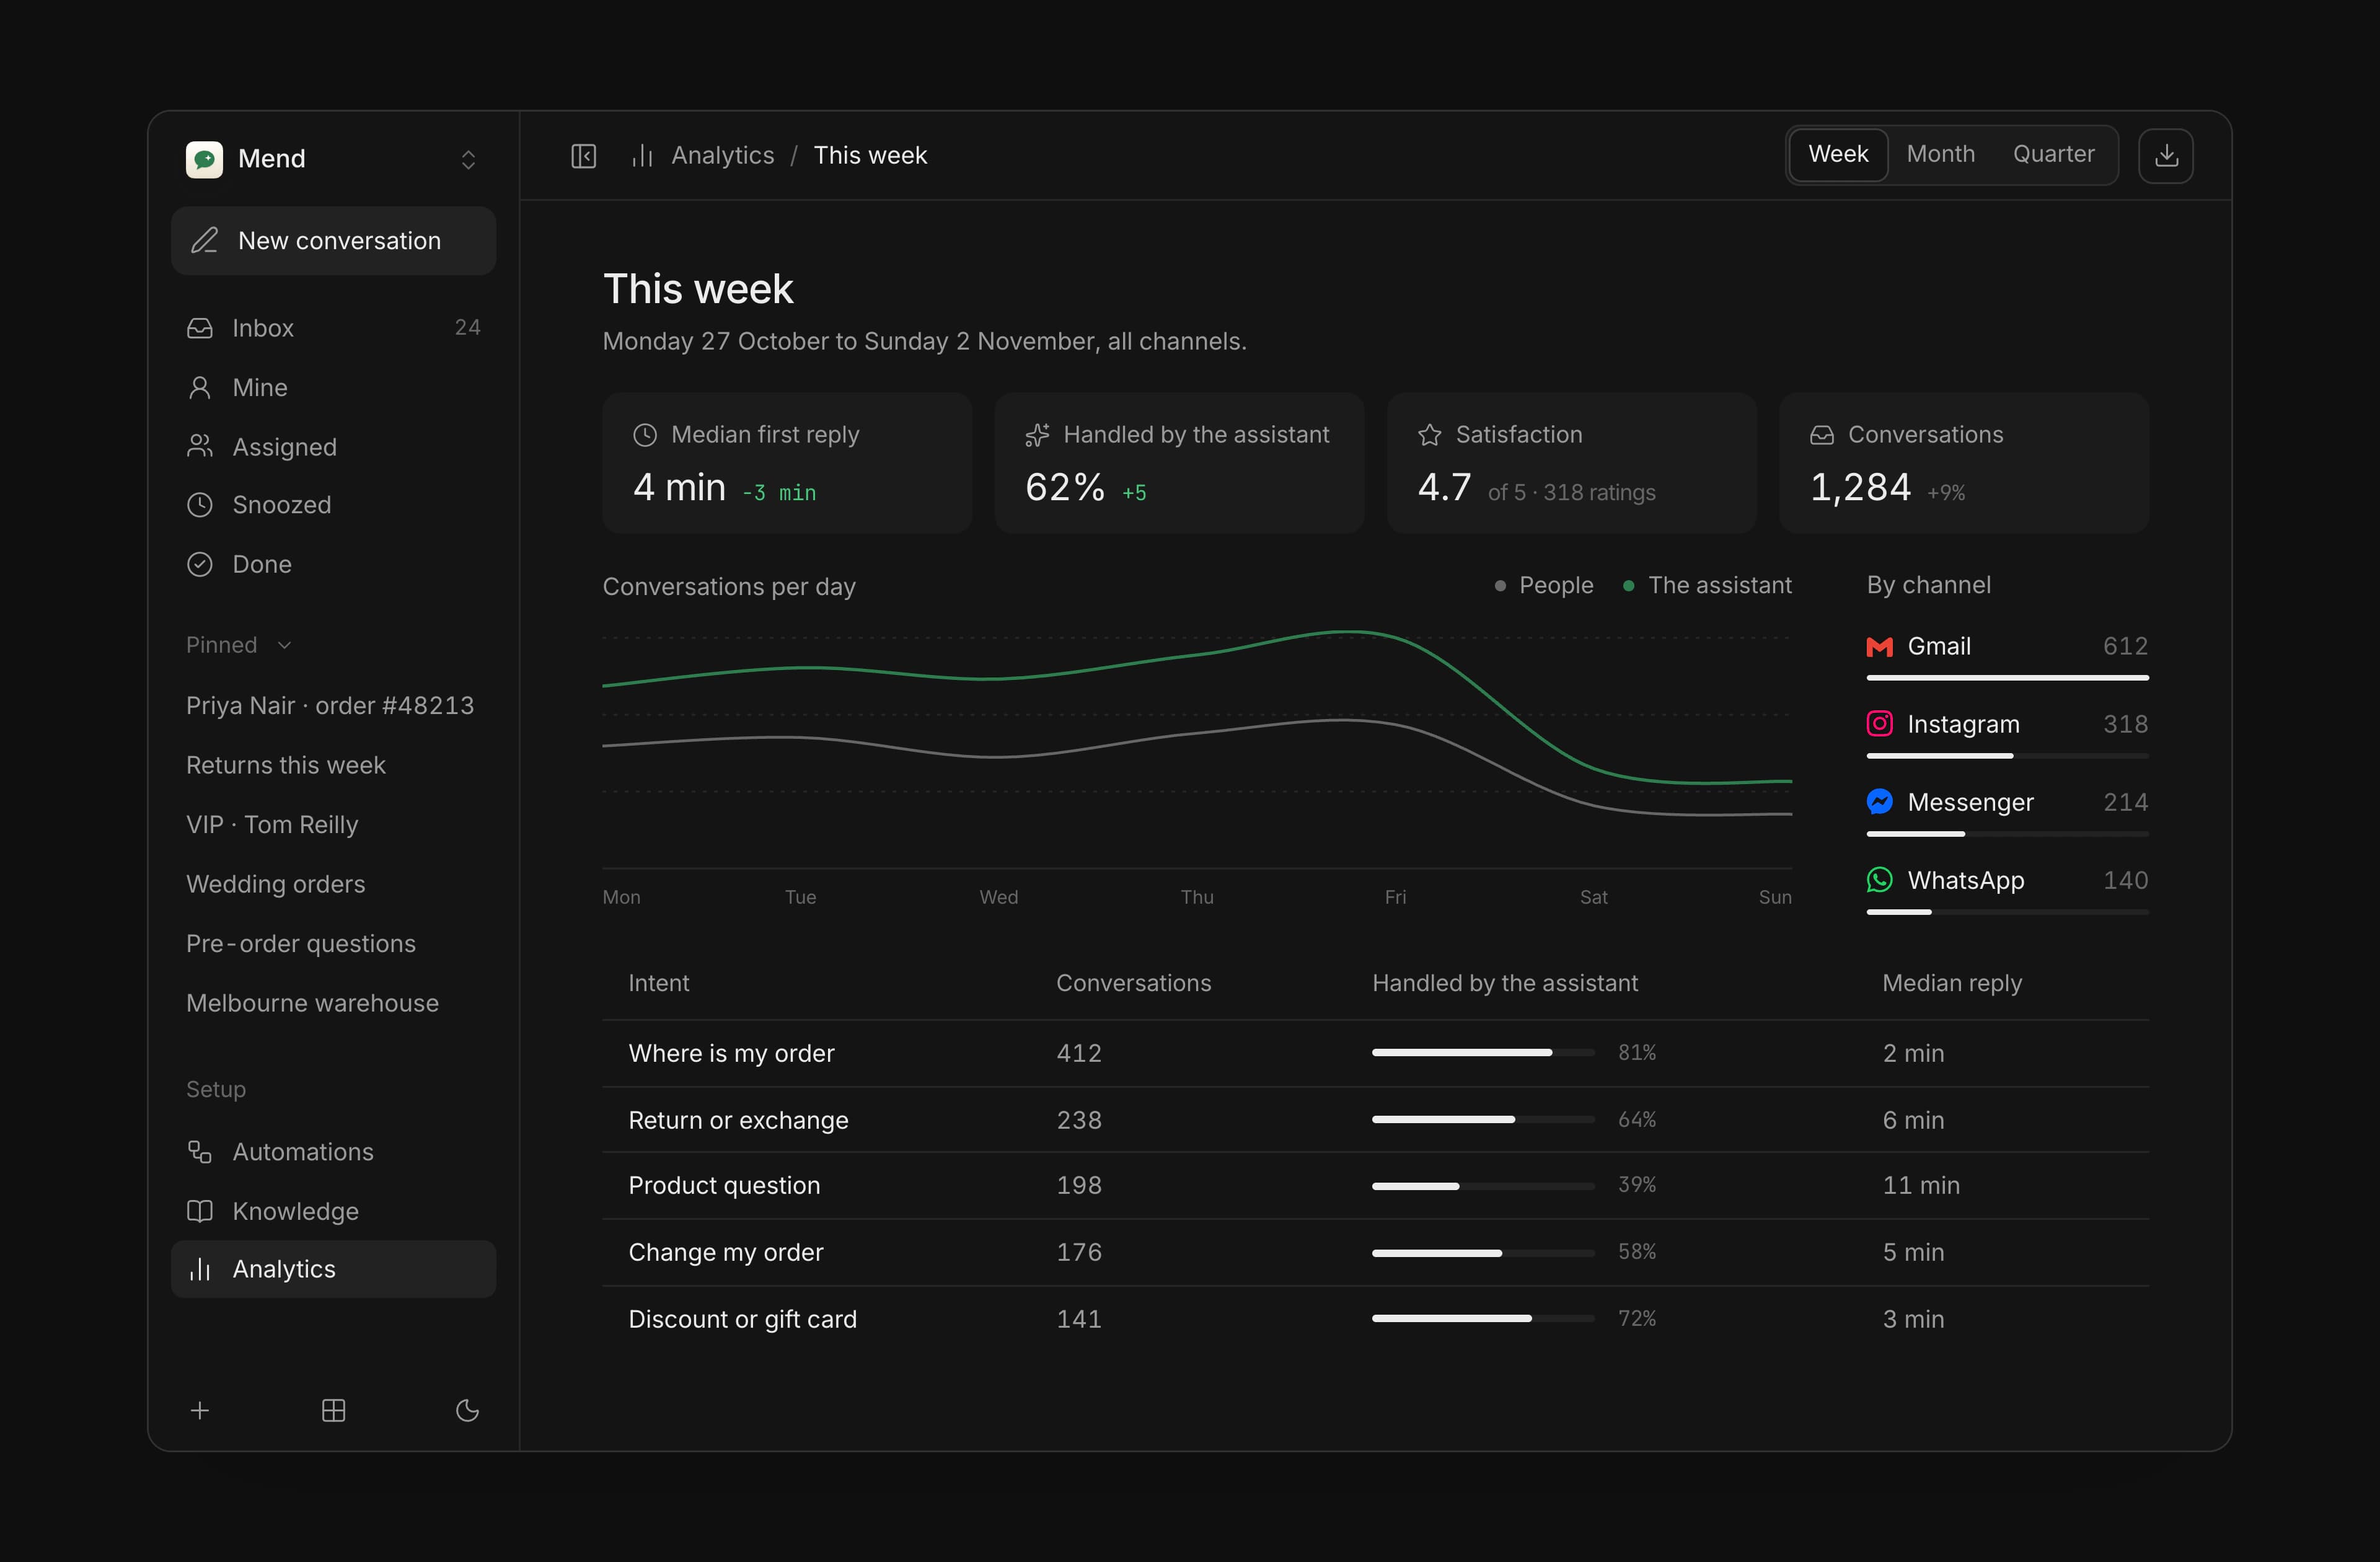Click the Knowledge book icon
Image resolution: width=2380 pixels, height=1562 pixels.
[x=200, y=1211]
